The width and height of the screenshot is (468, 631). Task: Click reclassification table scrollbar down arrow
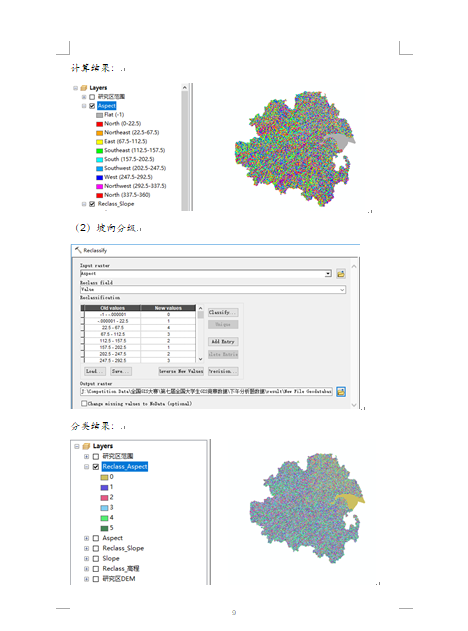pyautogui.click(x=200, y=359)
